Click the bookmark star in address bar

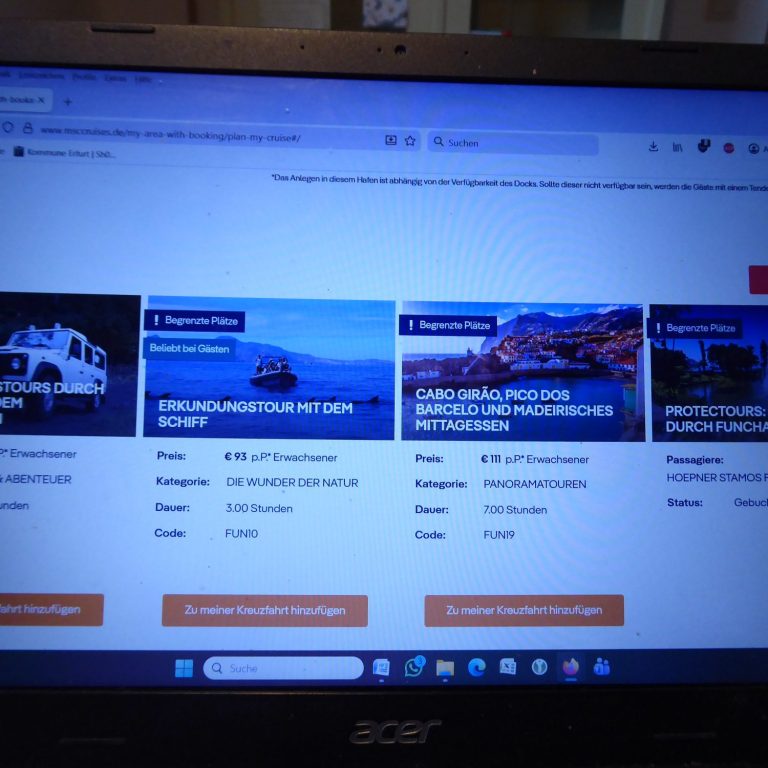point(410,141)
